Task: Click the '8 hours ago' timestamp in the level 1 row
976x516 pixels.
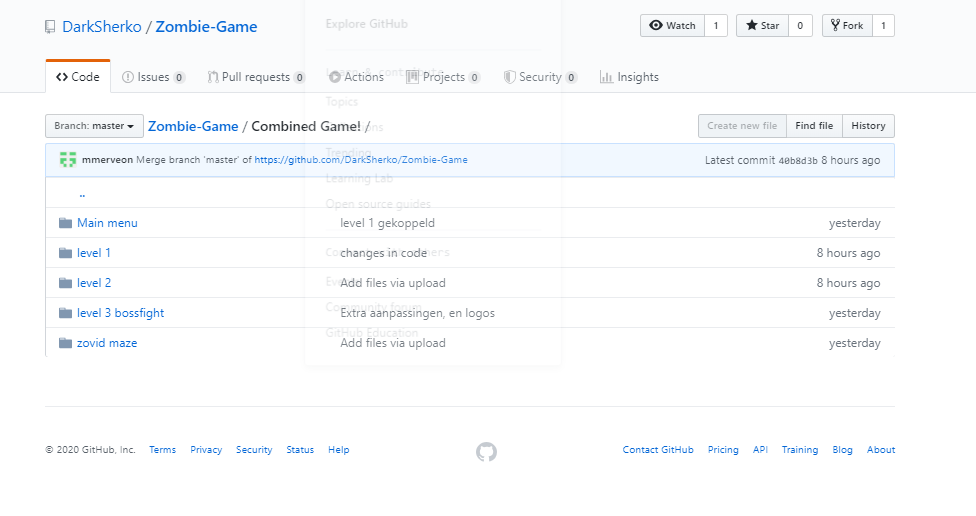Action: coord(848,253)
